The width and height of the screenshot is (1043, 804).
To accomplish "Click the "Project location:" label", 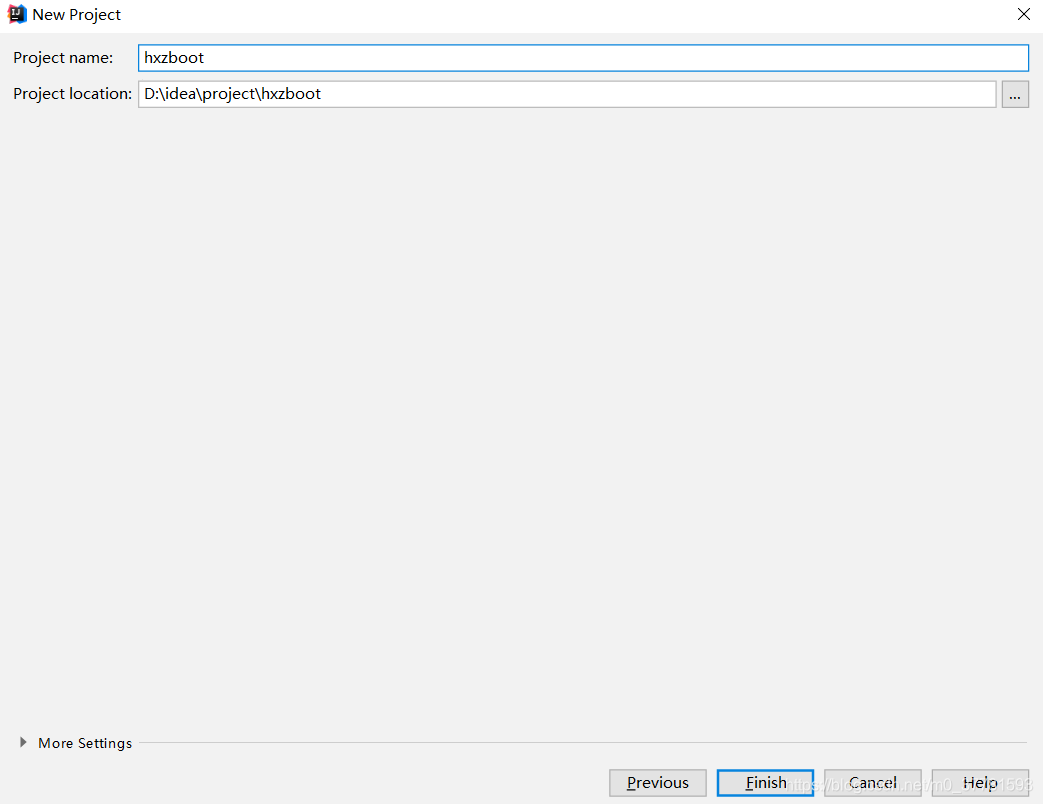I will point(73,94).
